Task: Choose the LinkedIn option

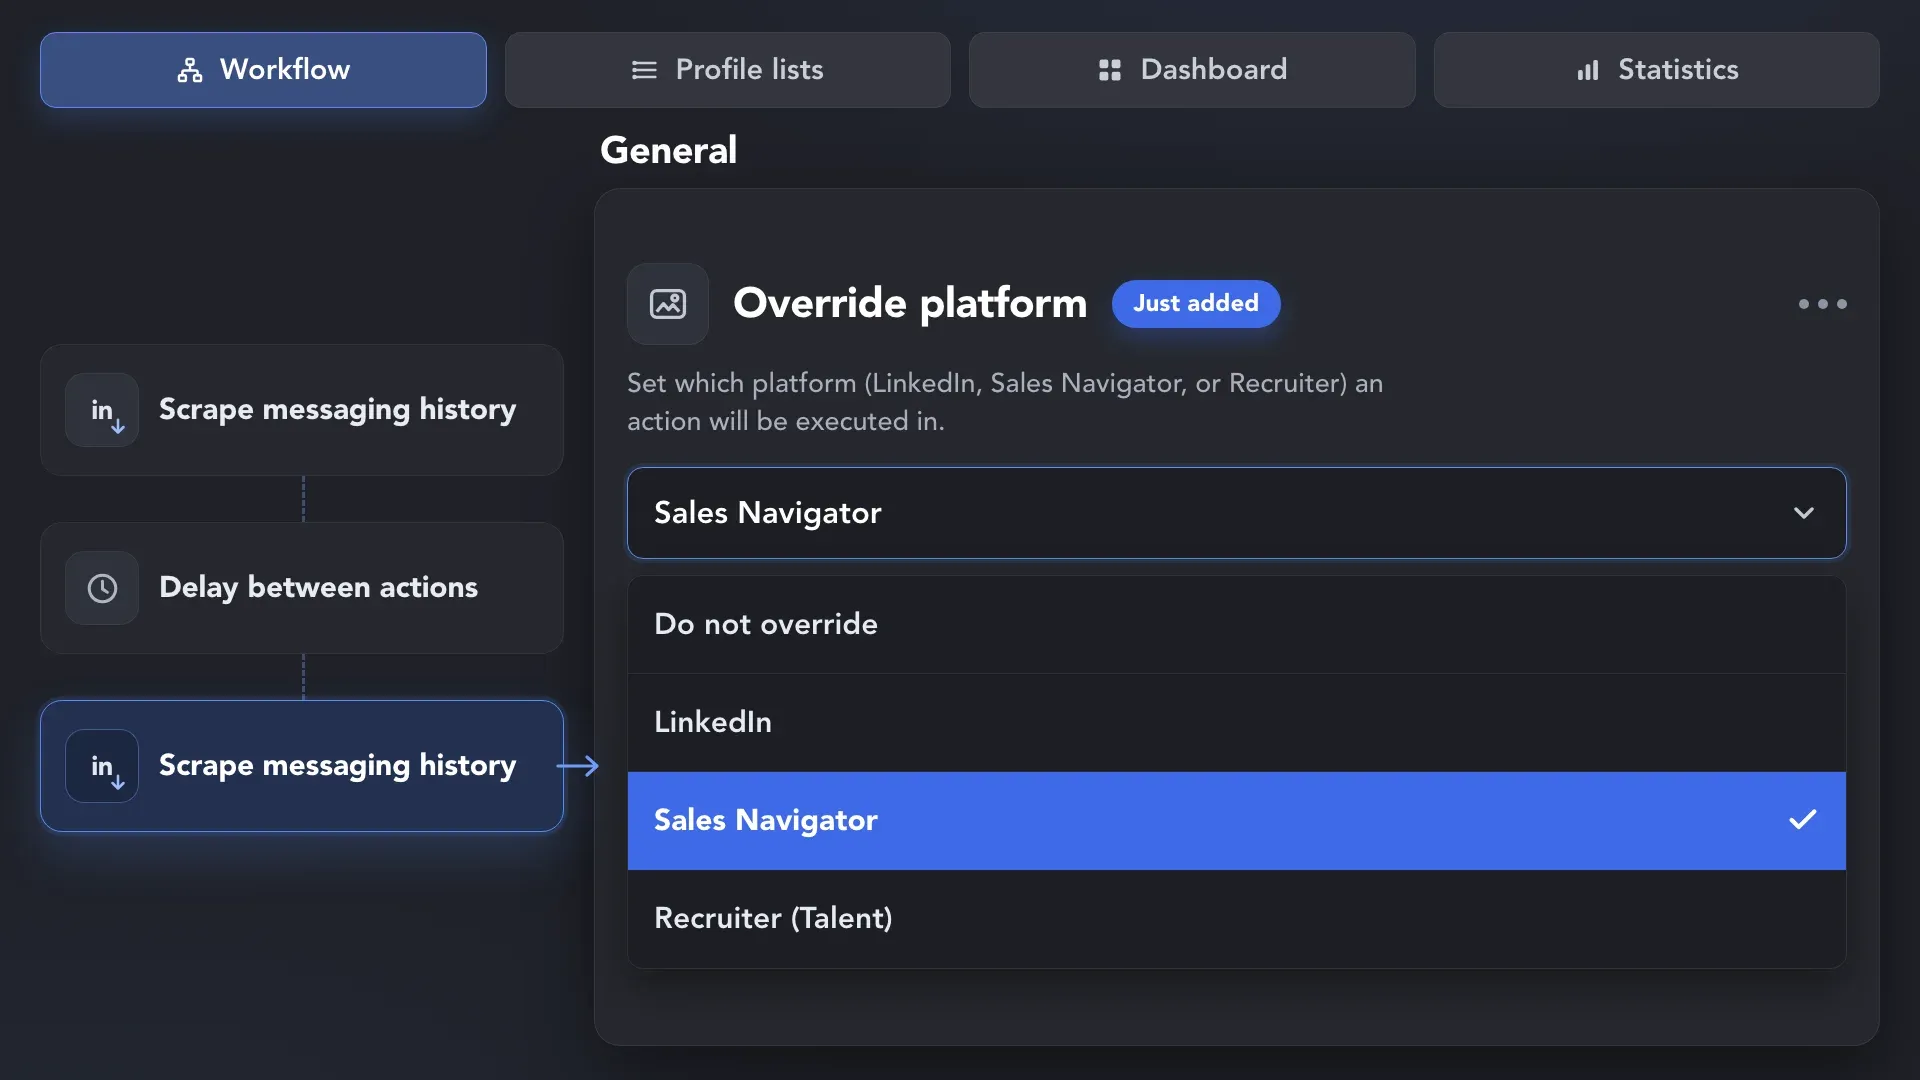Action: 1236,722
